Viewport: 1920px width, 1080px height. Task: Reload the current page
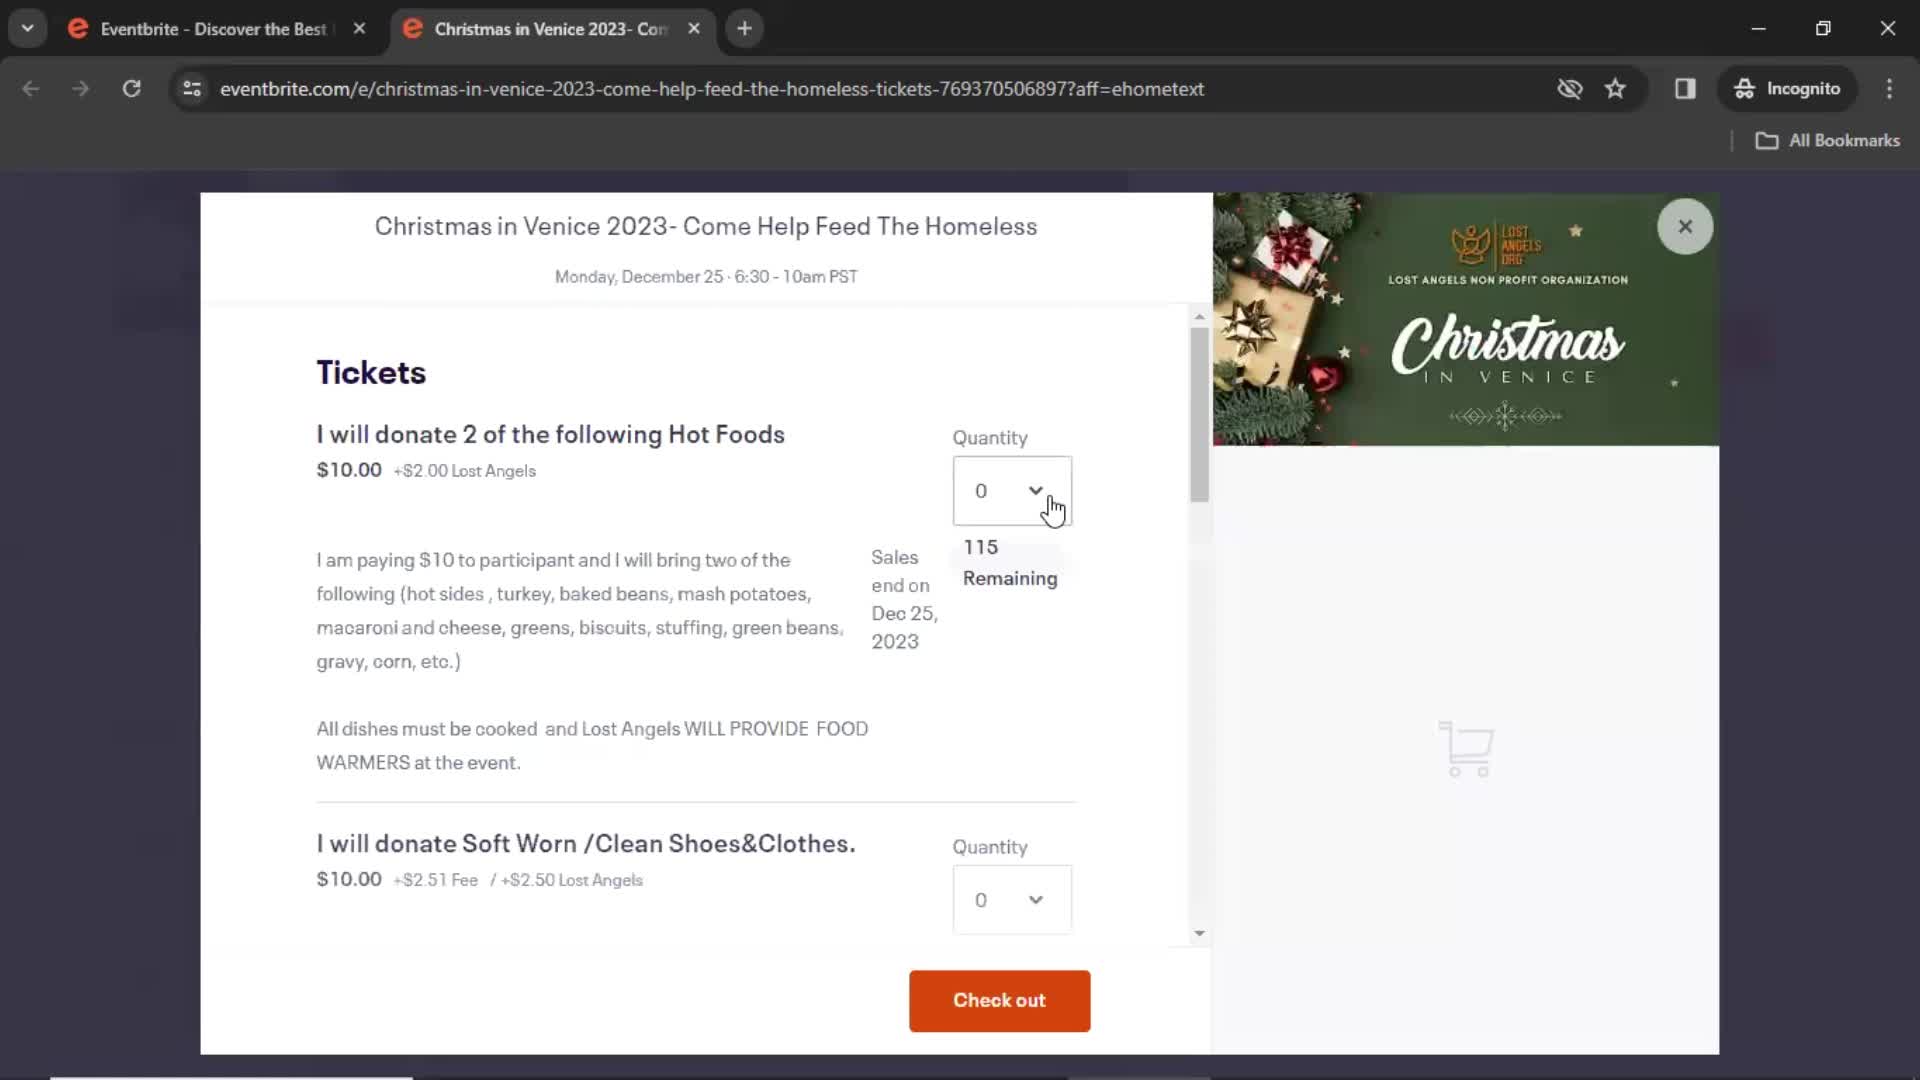(x=131, y=89)
